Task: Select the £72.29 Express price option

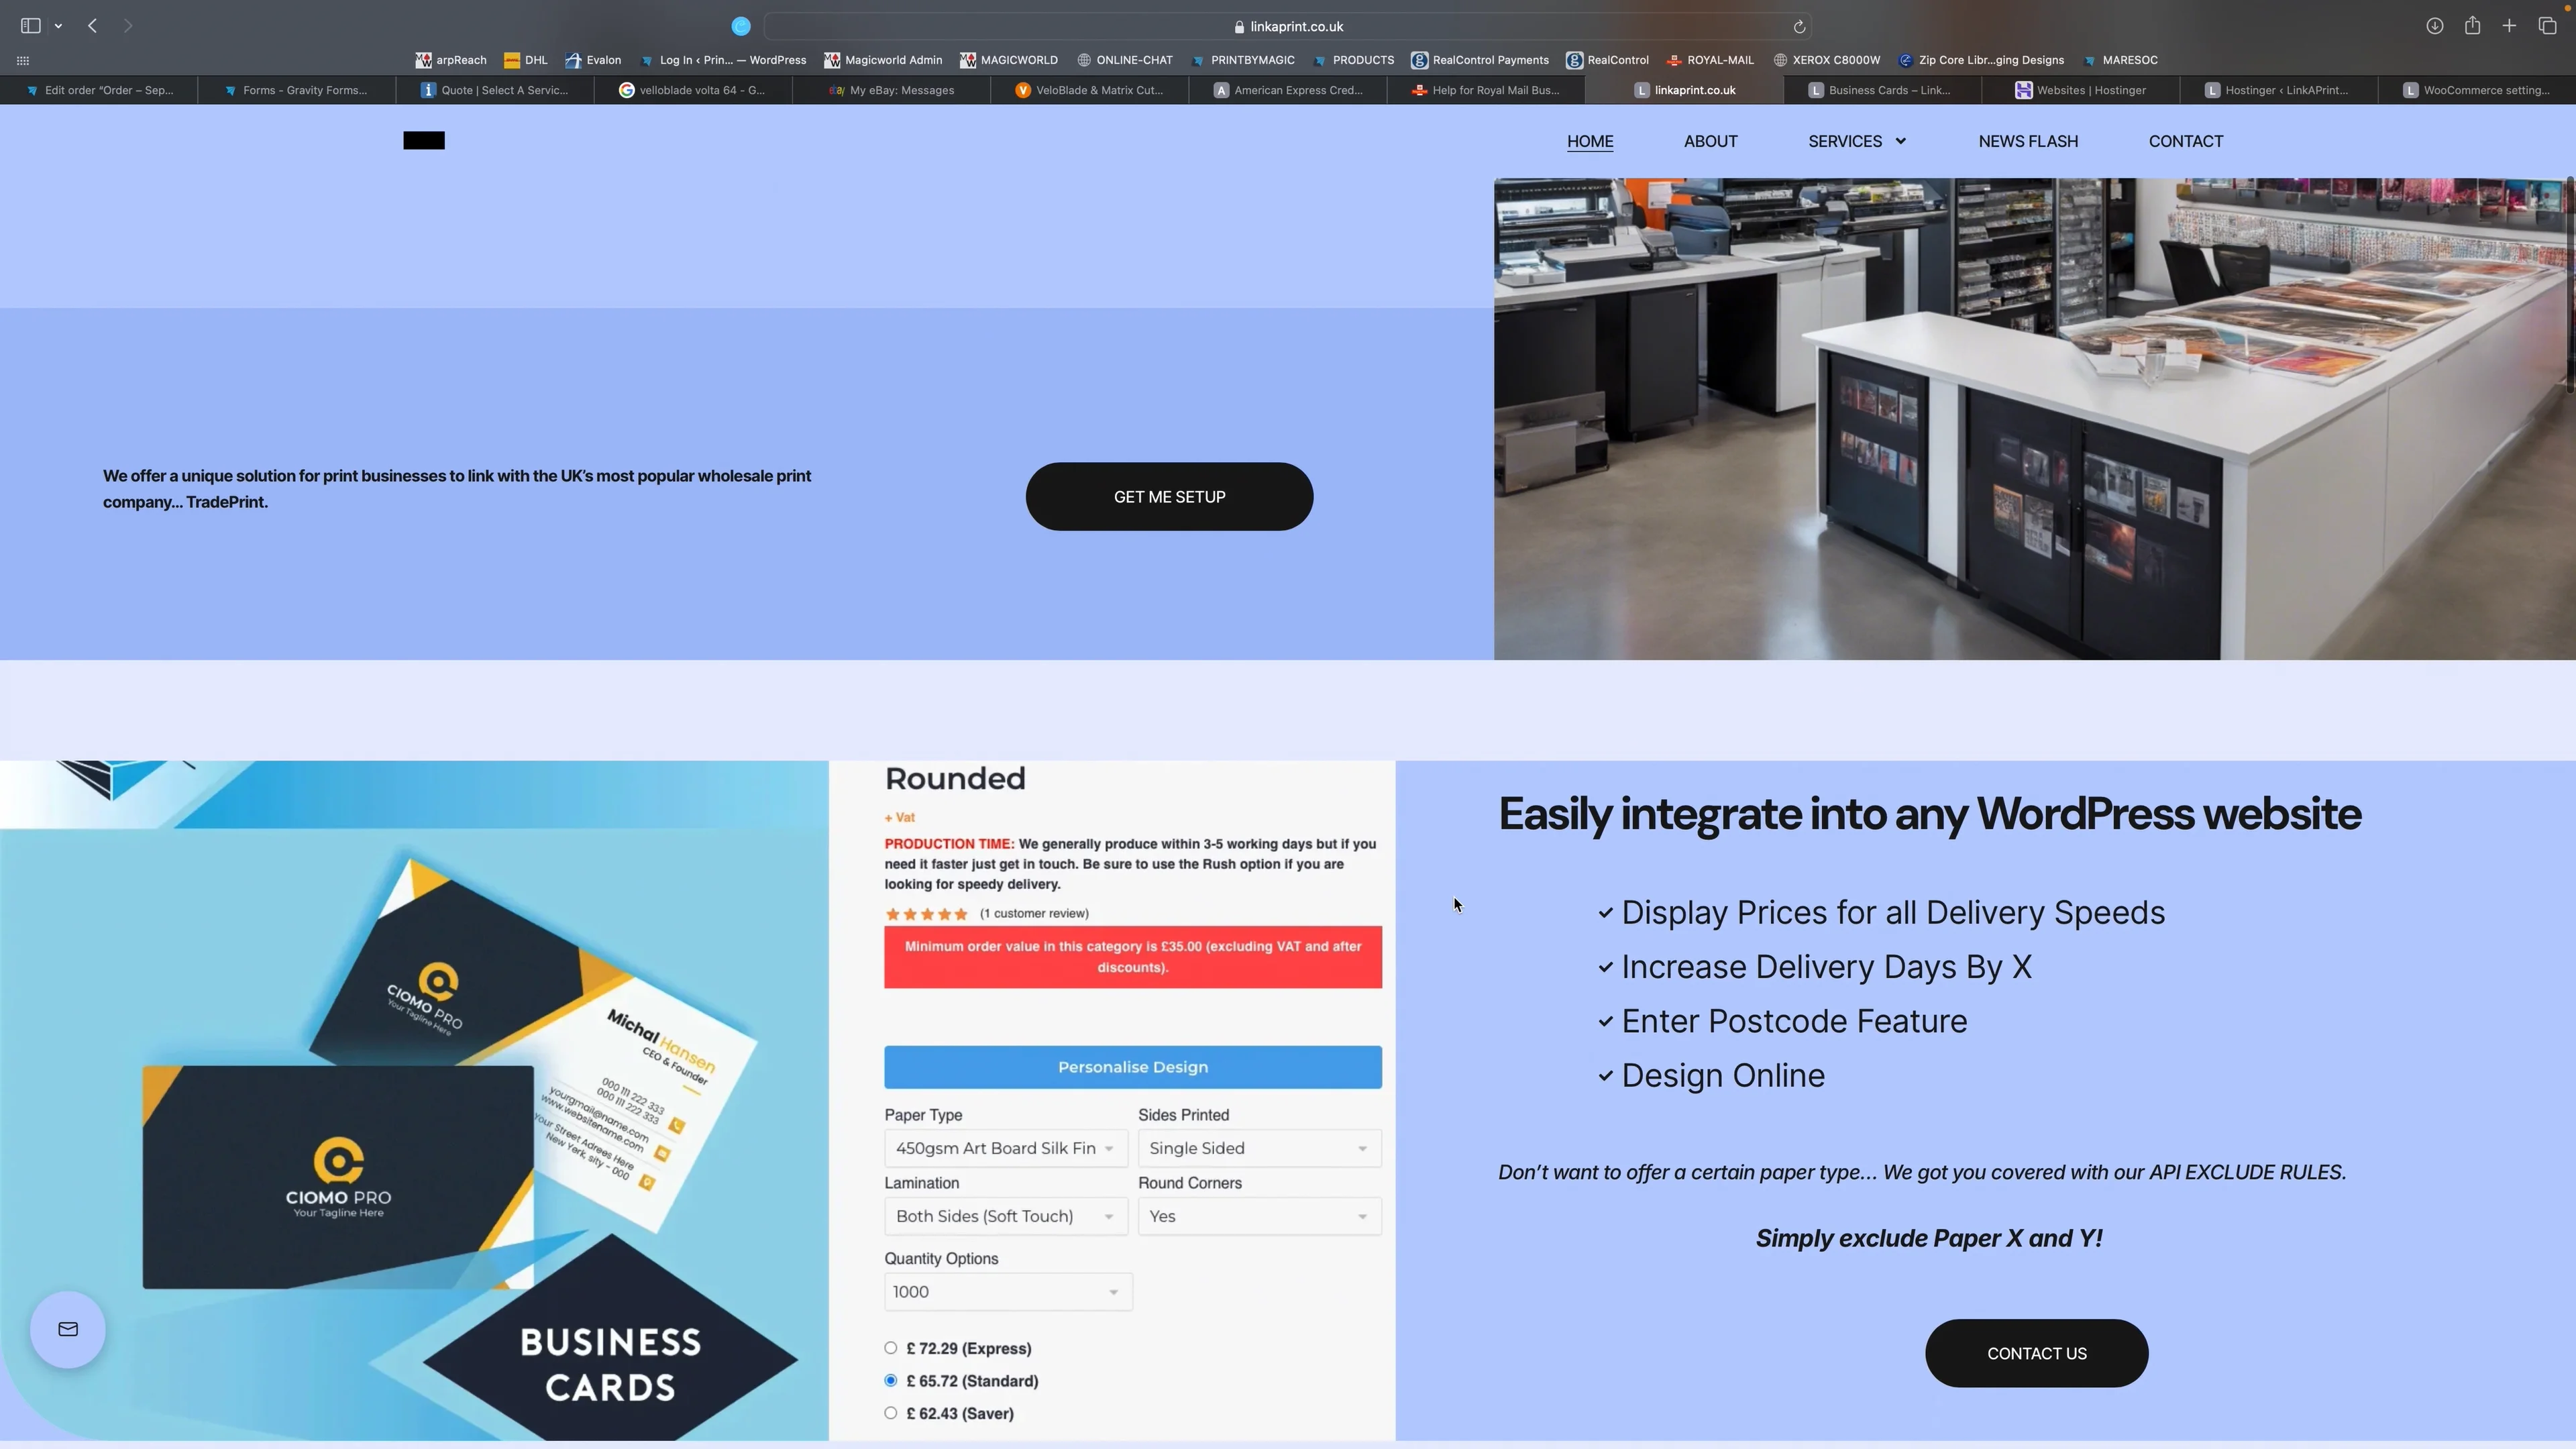Action: click(890, 1347)
